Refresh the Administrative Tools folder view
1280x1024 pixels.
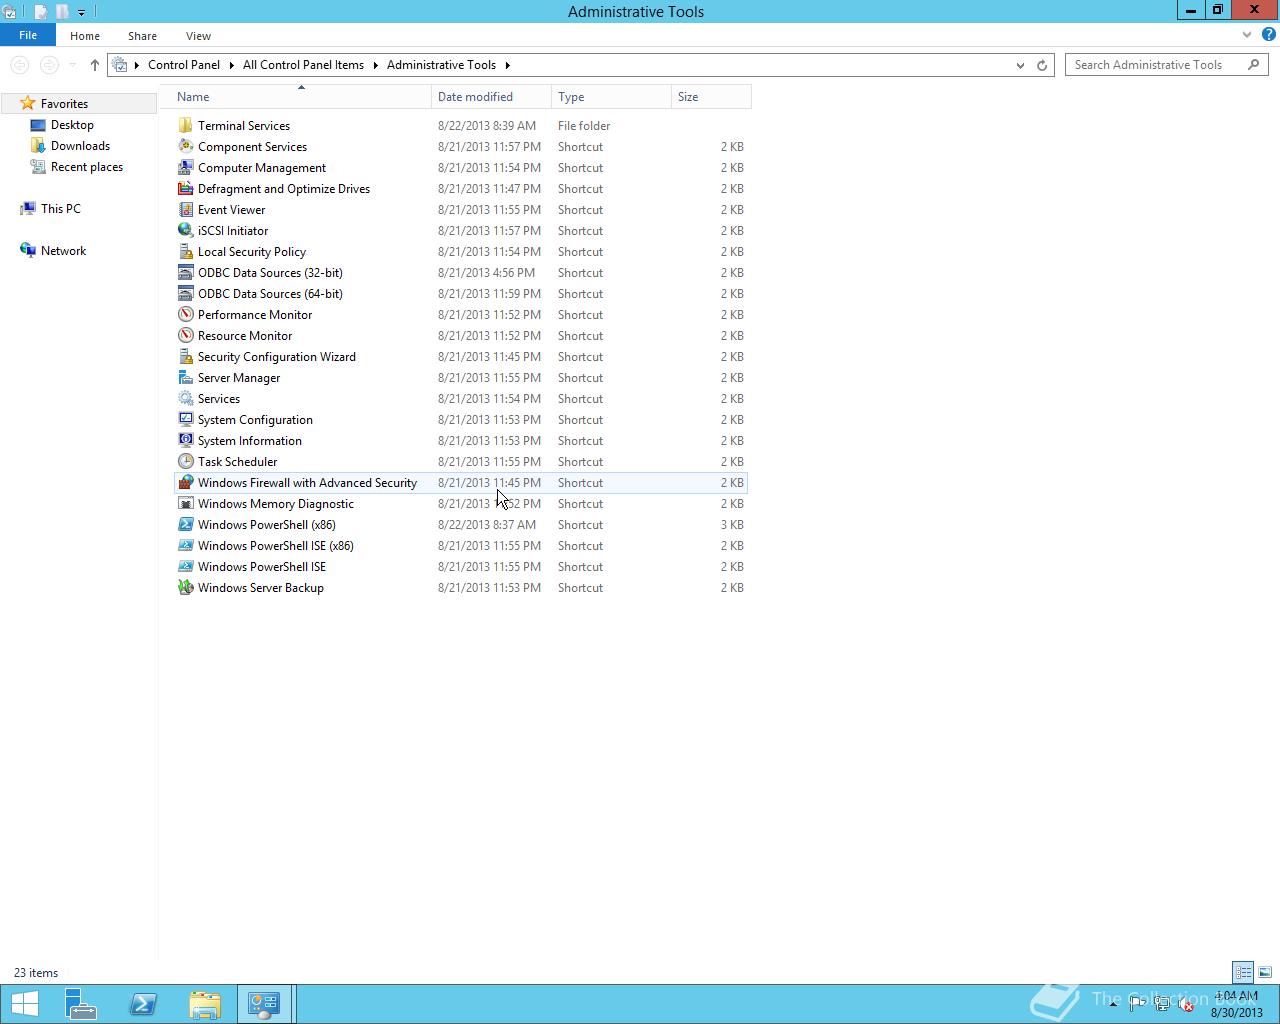coord(1042,65)
